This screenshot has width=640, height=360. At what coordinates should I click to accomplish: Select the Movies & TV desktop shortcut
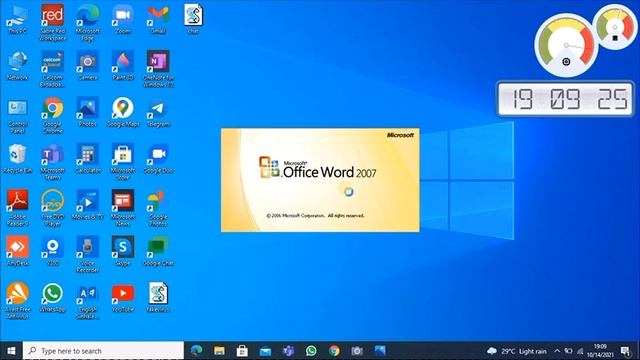pyautogui.click(x=88, y=205)
